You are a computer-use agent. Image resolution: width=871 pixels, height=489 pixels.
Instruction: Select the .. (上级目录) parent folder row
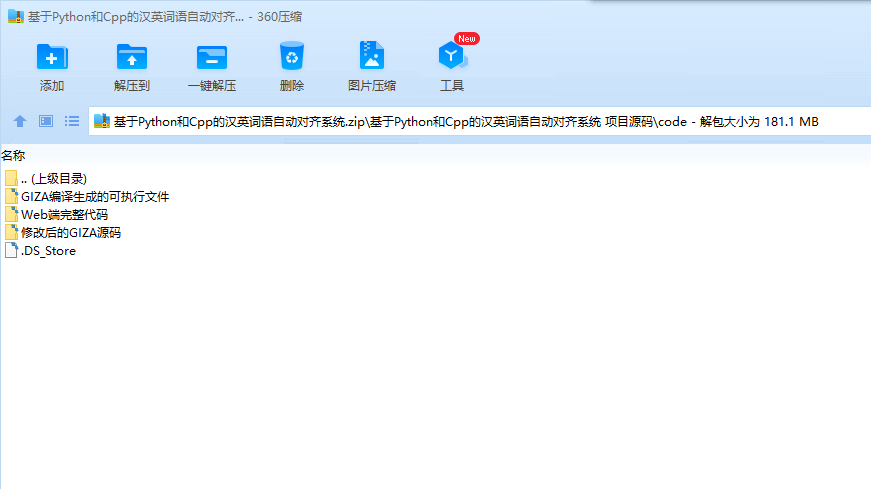46,178
